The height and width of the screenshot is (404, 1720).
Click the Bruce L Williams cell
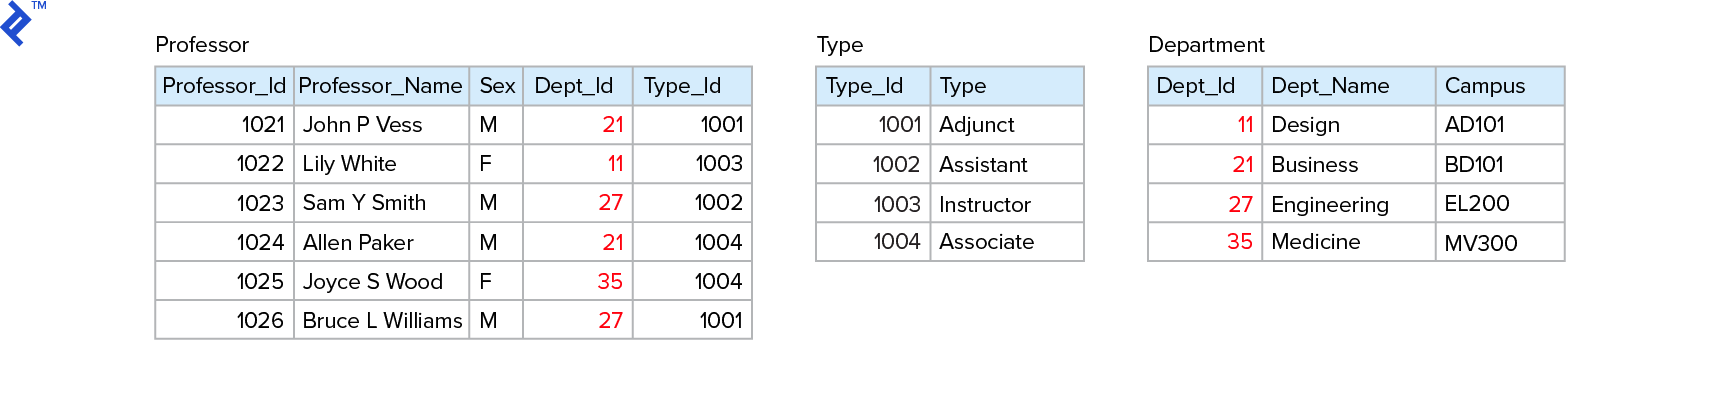pos(382,321)
